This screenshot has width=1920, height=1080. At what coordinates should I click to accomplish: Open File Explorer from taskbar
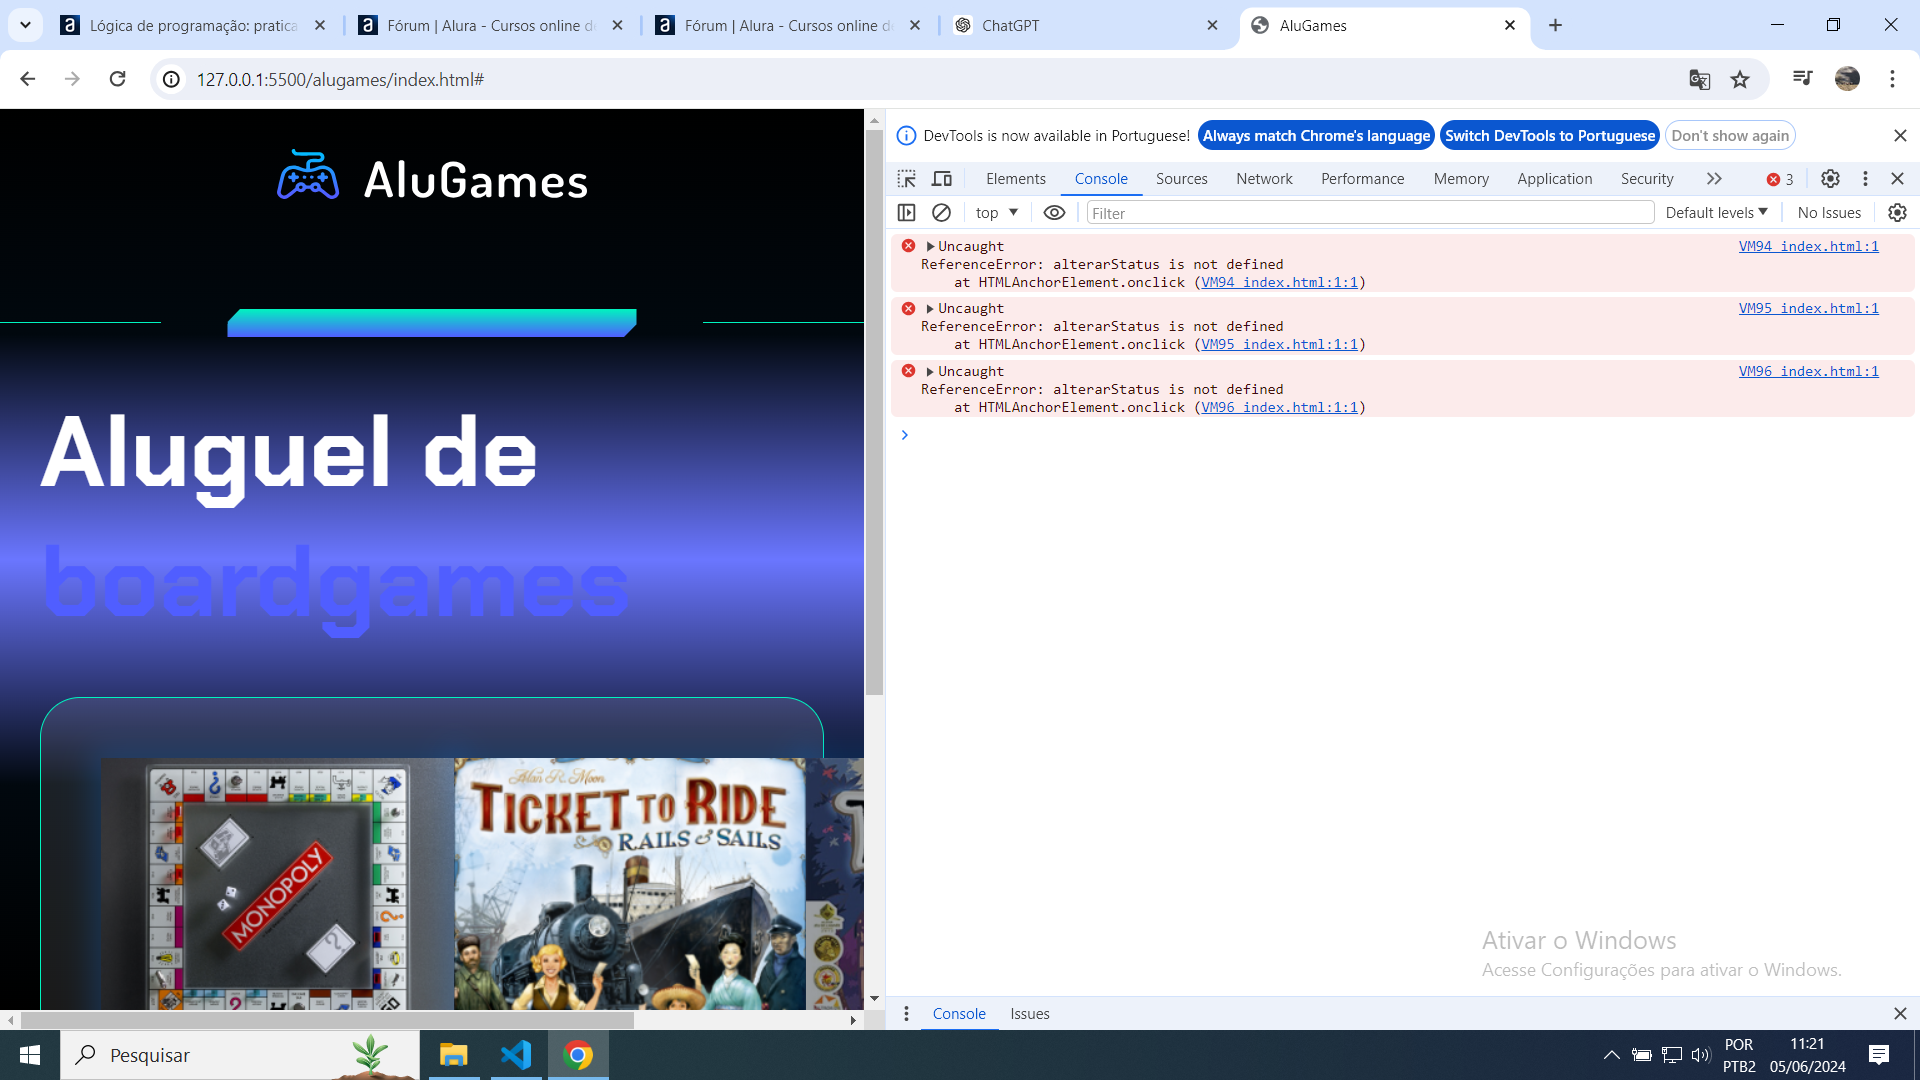tap(454, 1055)
